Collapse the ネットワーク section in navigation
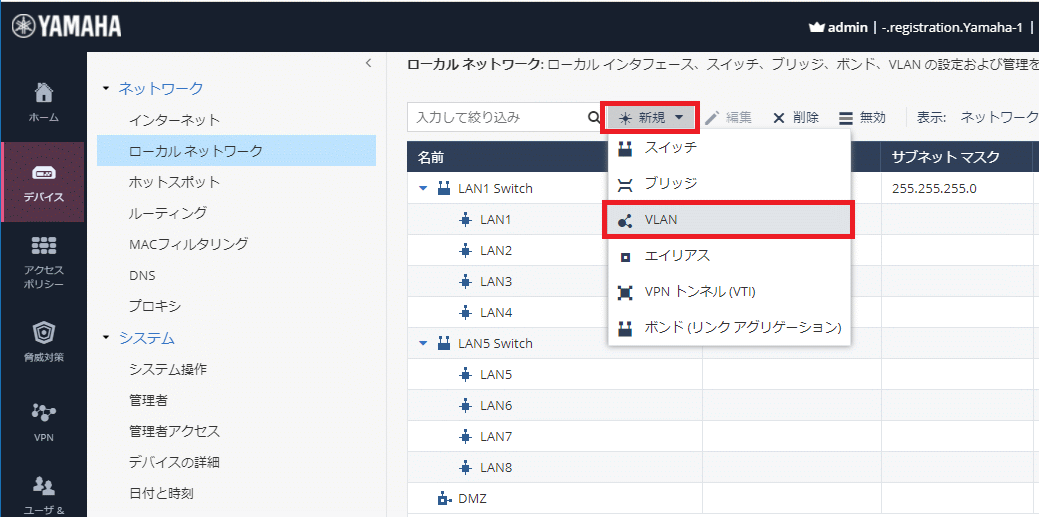 (x=106, y=89)
